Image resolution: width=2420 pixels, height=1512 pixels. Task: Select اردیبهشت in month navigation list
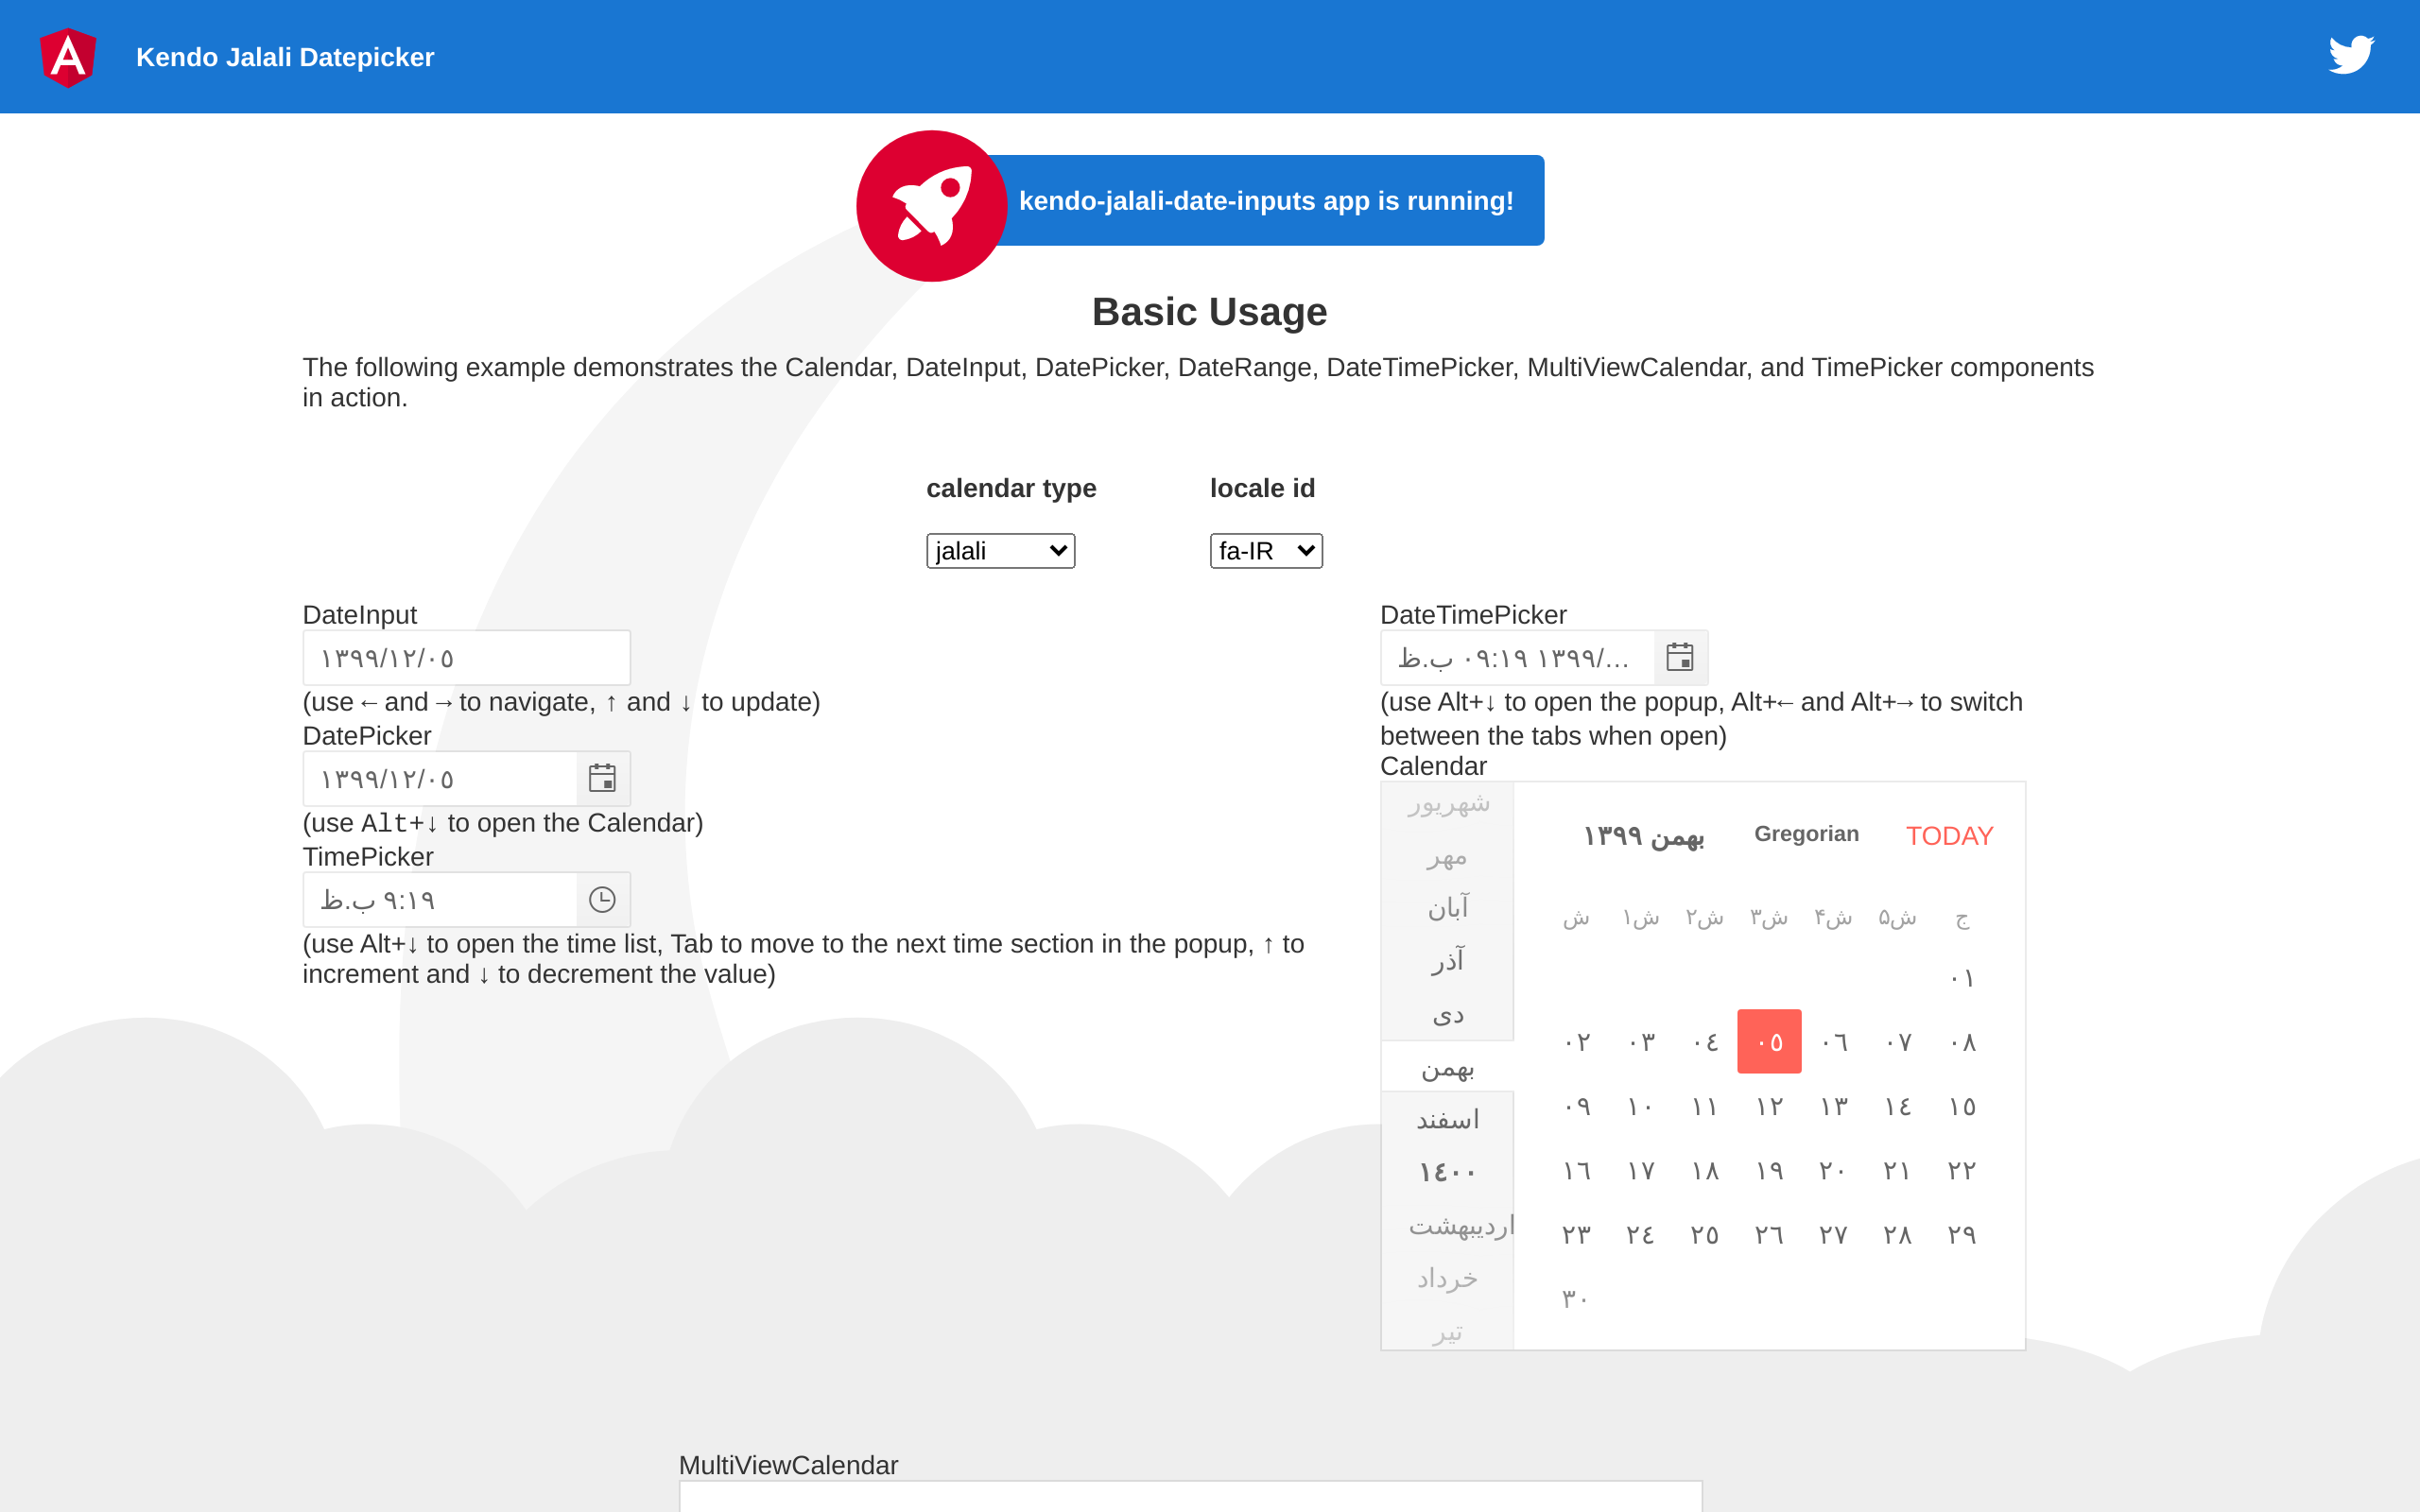pos(1448,1225)
